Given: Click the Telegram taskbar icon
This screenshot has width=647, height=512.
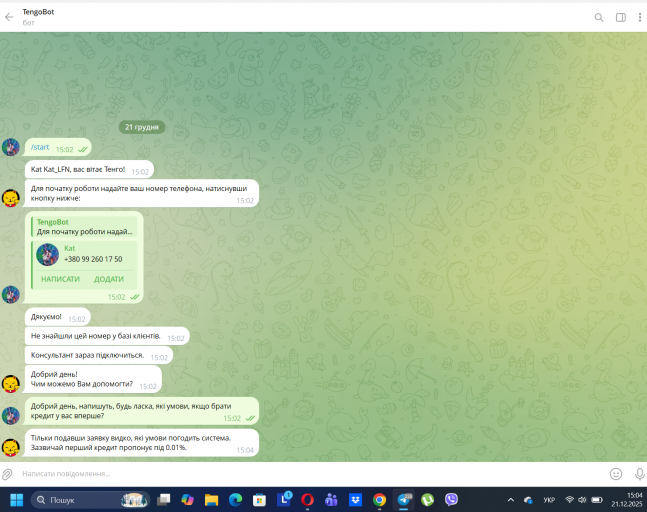Looking at the screenshot, I should (x=404, y=500).
